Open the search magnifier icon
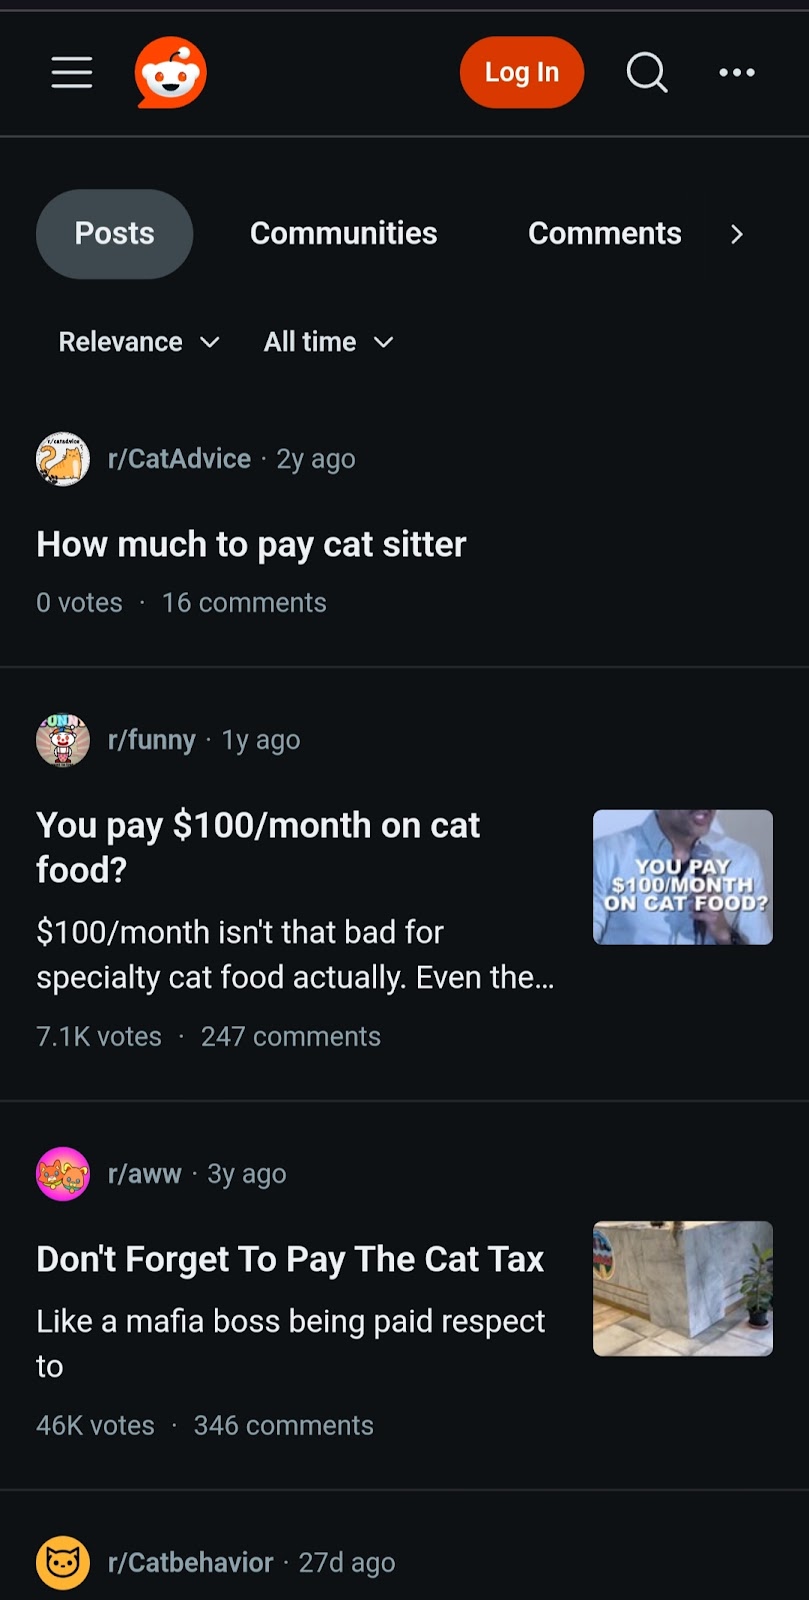This screenshot has width=809, height=1600. pos(647,72)
